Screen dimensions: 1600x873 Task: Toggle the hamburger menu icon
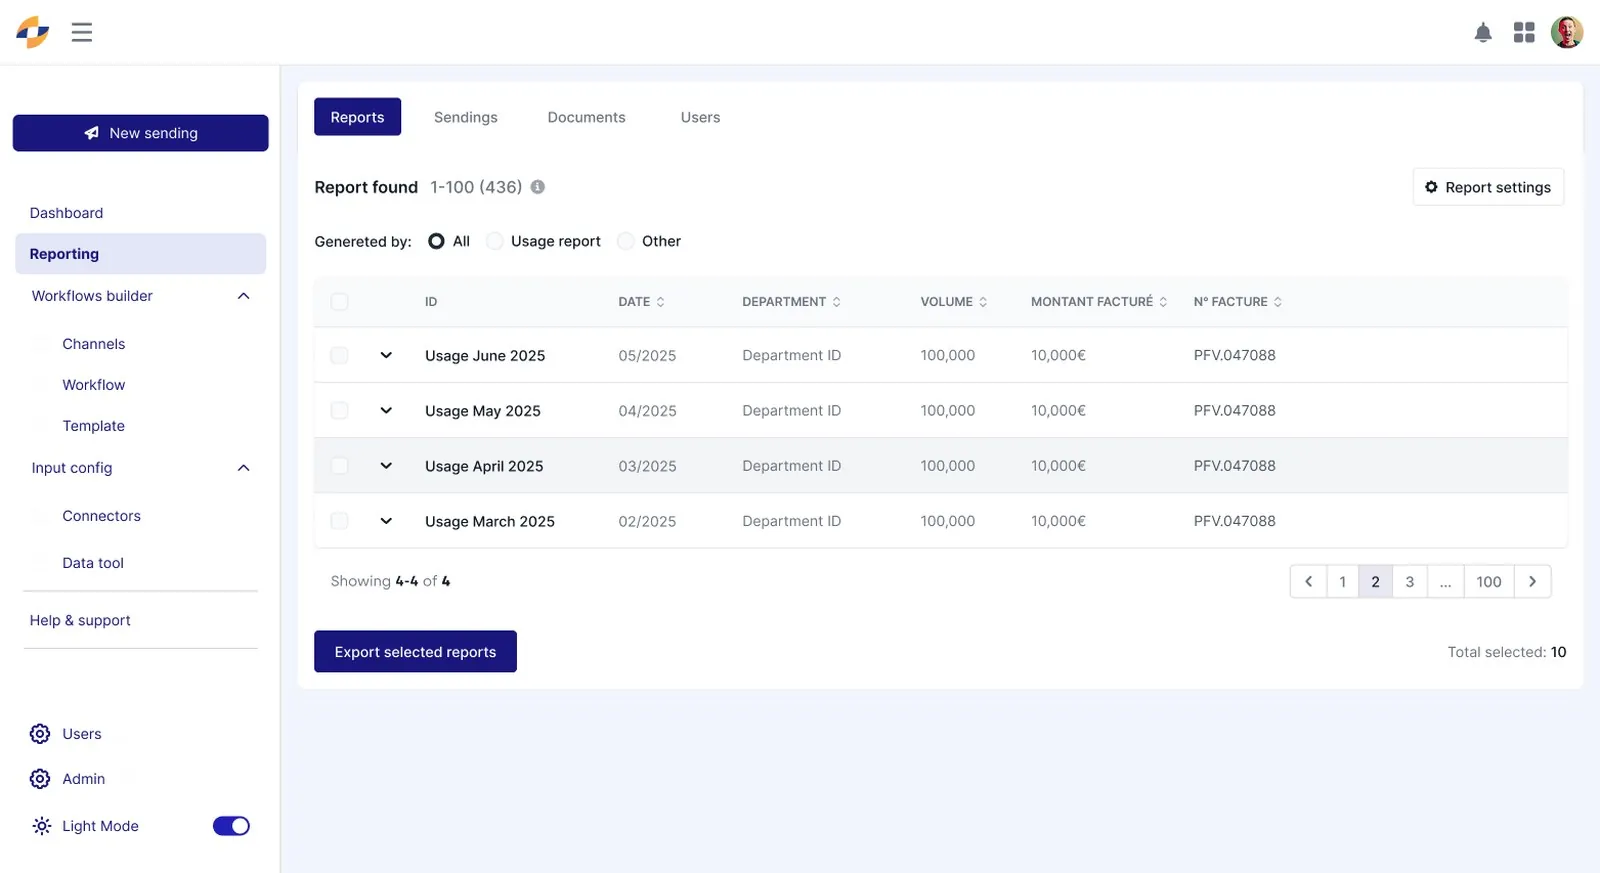82,32
